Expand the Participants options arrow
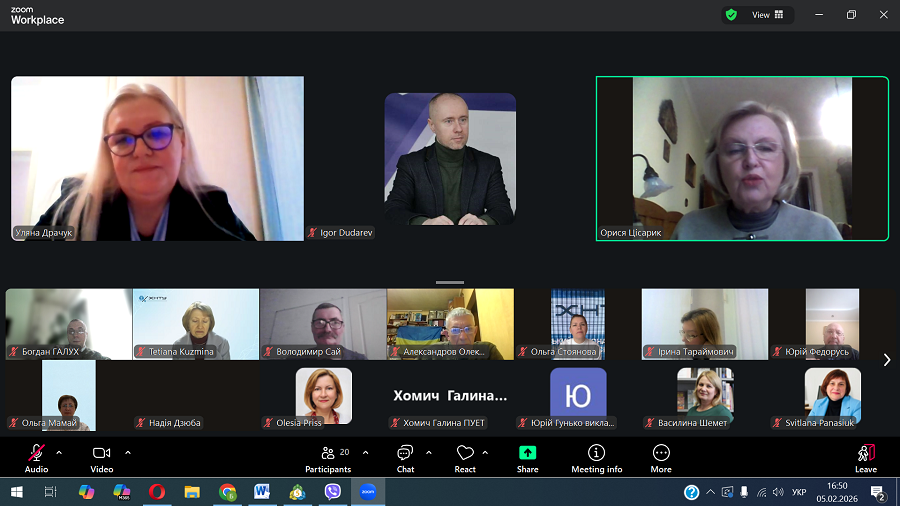This screenshot has height=506, width=900. point(365,452)
